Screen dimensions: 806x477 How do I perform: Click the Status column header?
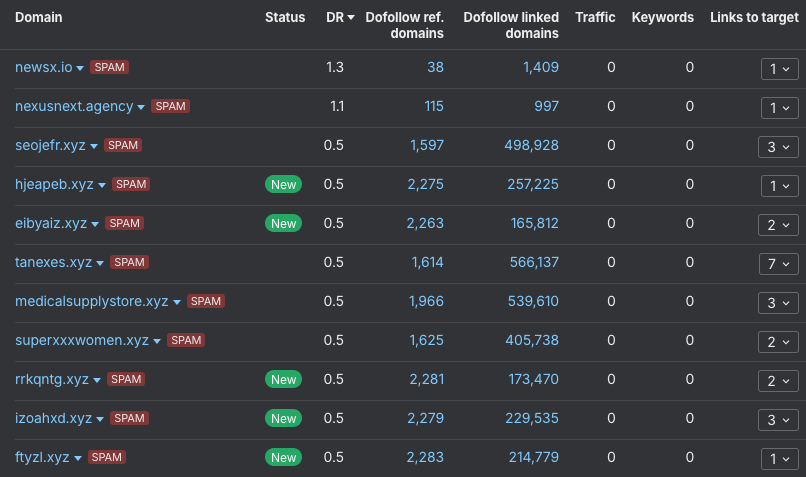285,17
